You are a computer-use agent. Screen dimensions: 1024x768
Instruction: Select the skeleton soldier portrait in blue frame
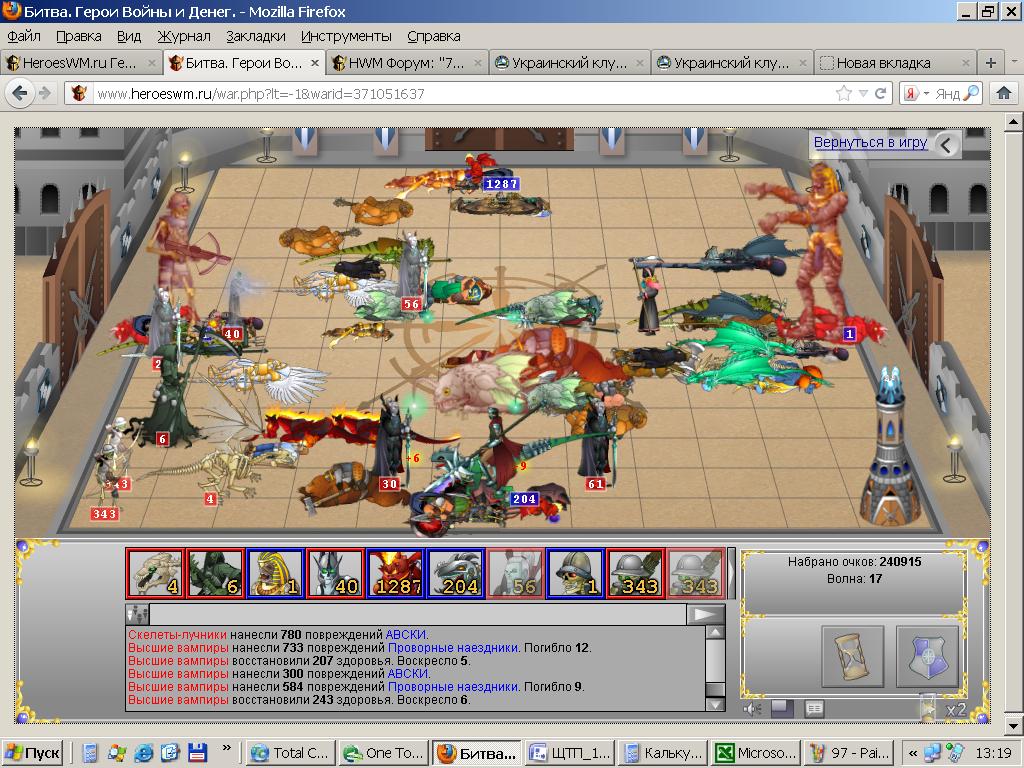(576, 573)
